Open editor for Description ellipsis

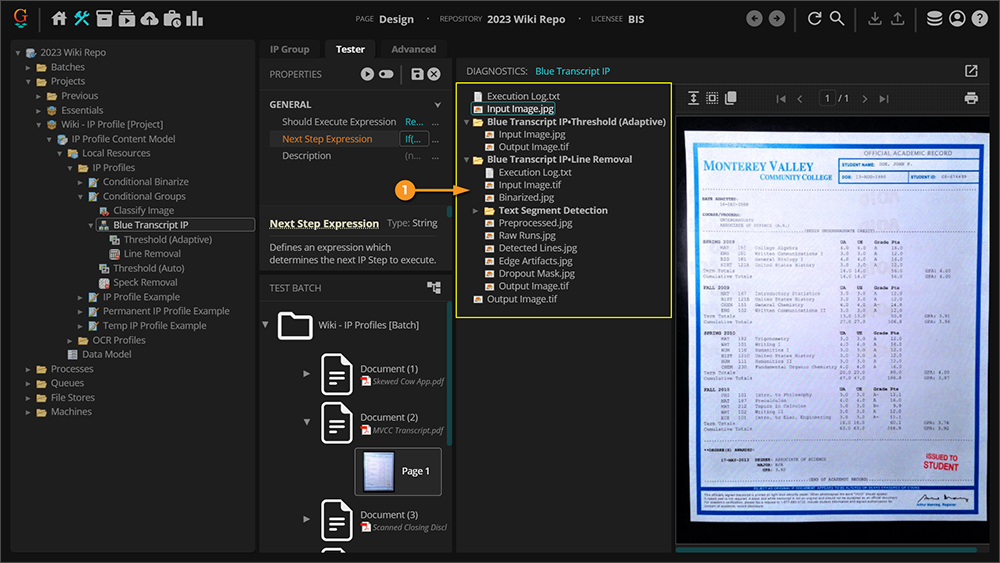click(436, 156)
